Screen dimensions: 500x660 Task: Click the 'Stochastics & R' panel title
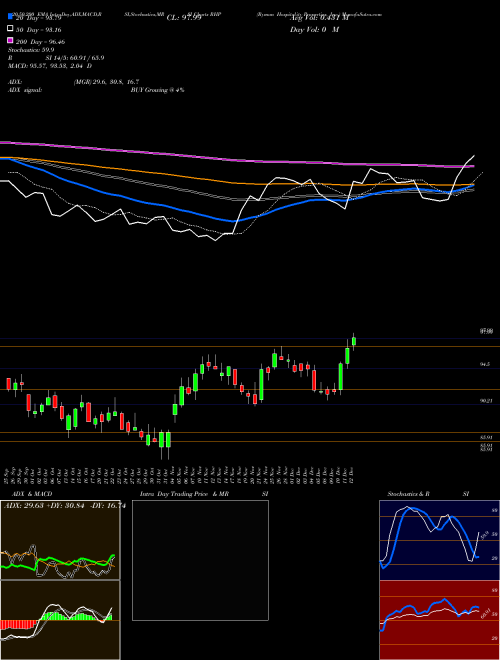pos(408,494)
